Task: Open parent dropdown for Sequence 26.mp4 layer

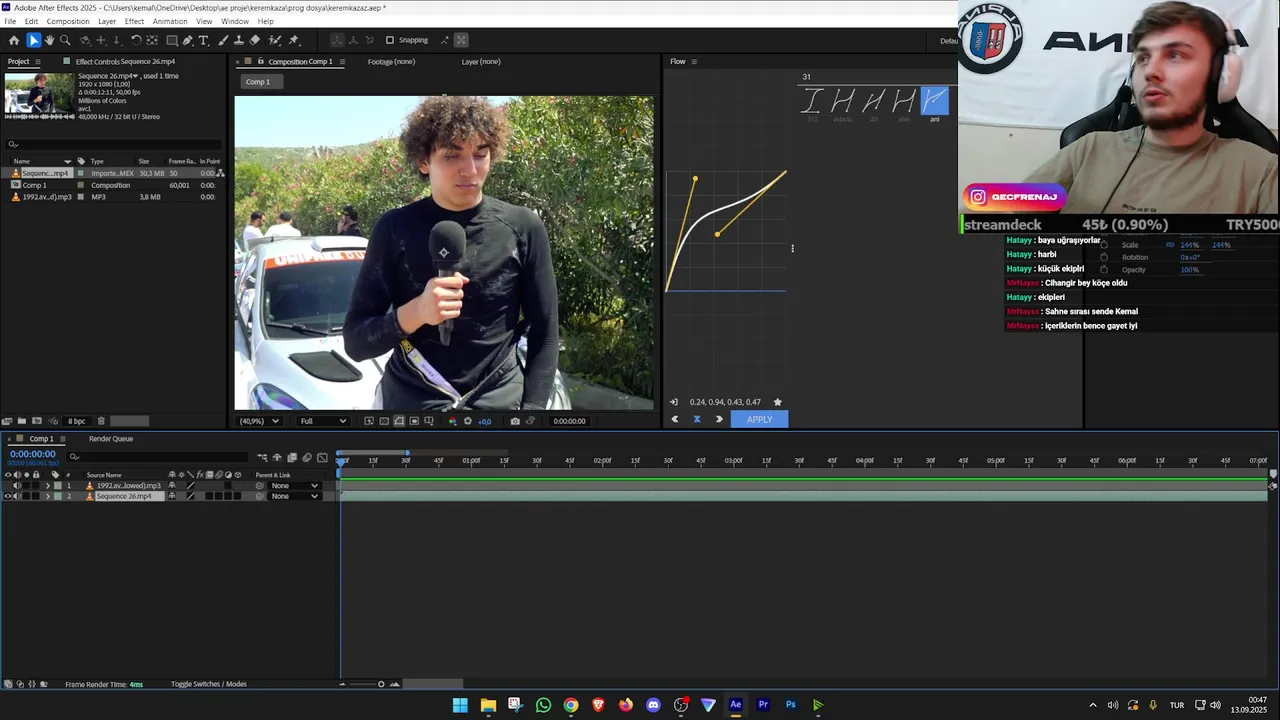Action: point(294,496)
